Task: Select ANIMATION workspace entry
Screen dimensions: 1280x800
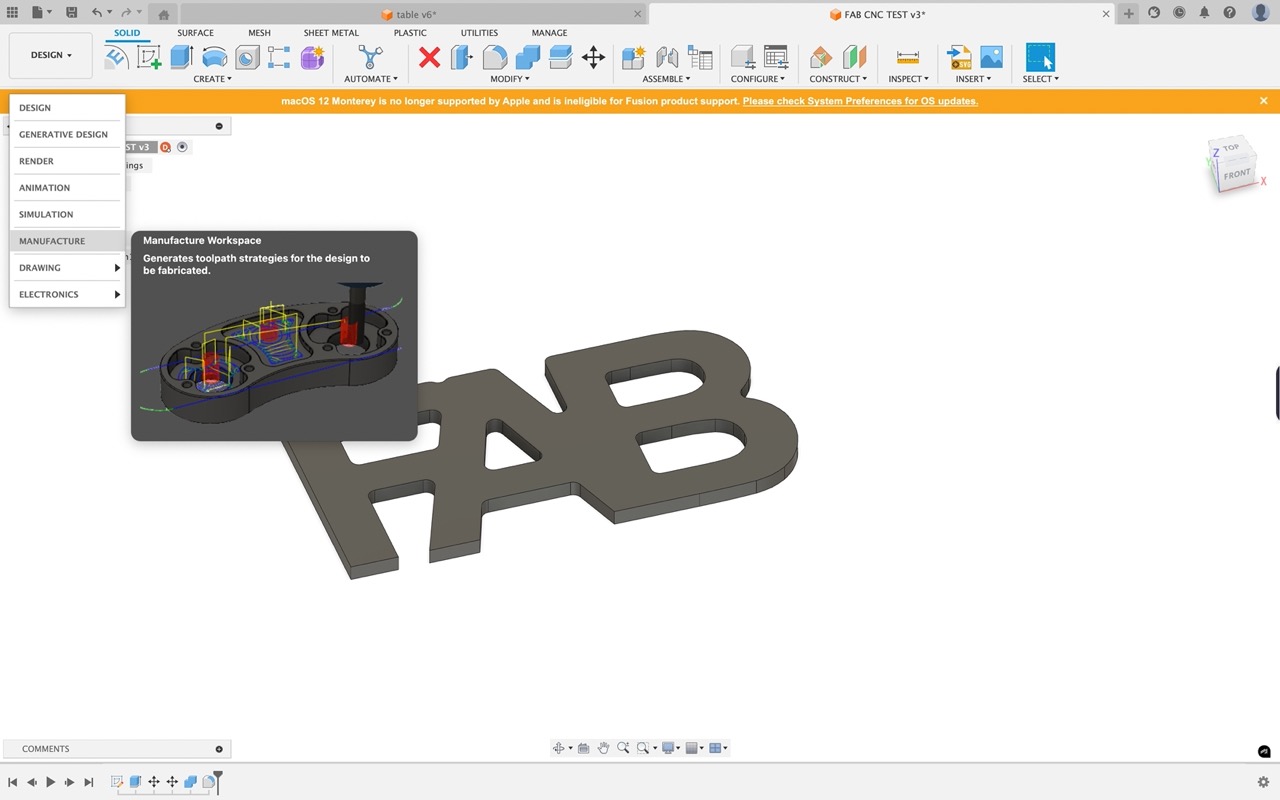Action: (67, 188)
